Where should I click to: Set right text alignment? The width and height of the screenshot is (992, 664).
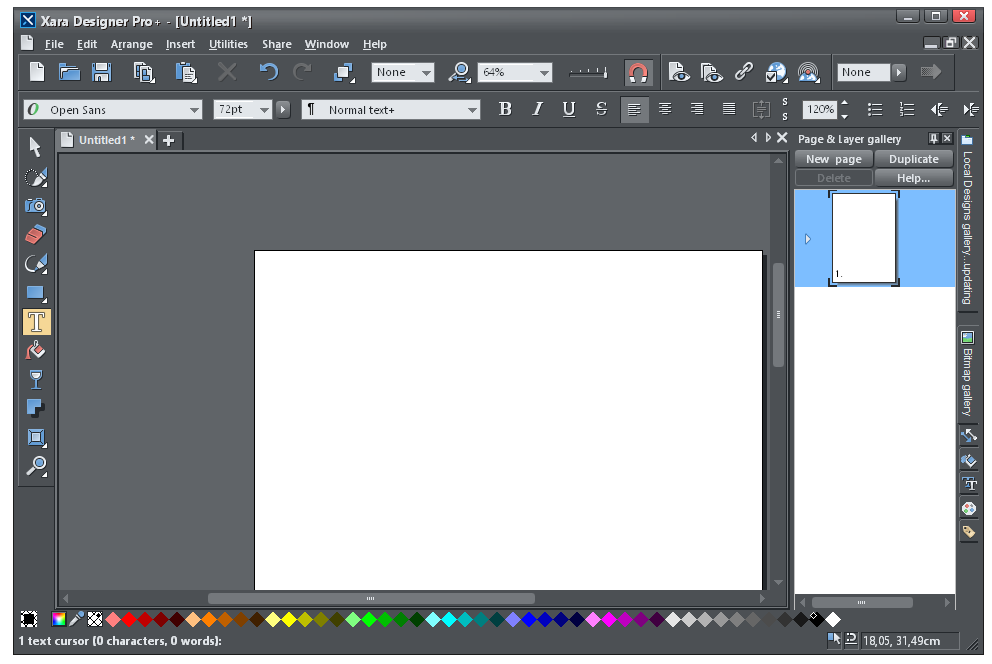click(697, 109)
